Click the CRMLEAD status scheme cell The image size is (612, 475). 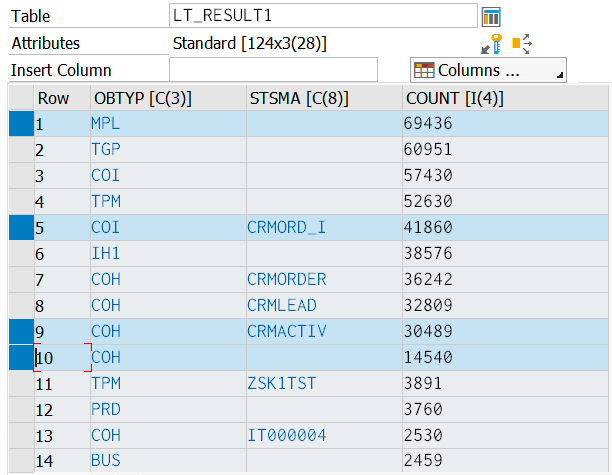(324, 306)
